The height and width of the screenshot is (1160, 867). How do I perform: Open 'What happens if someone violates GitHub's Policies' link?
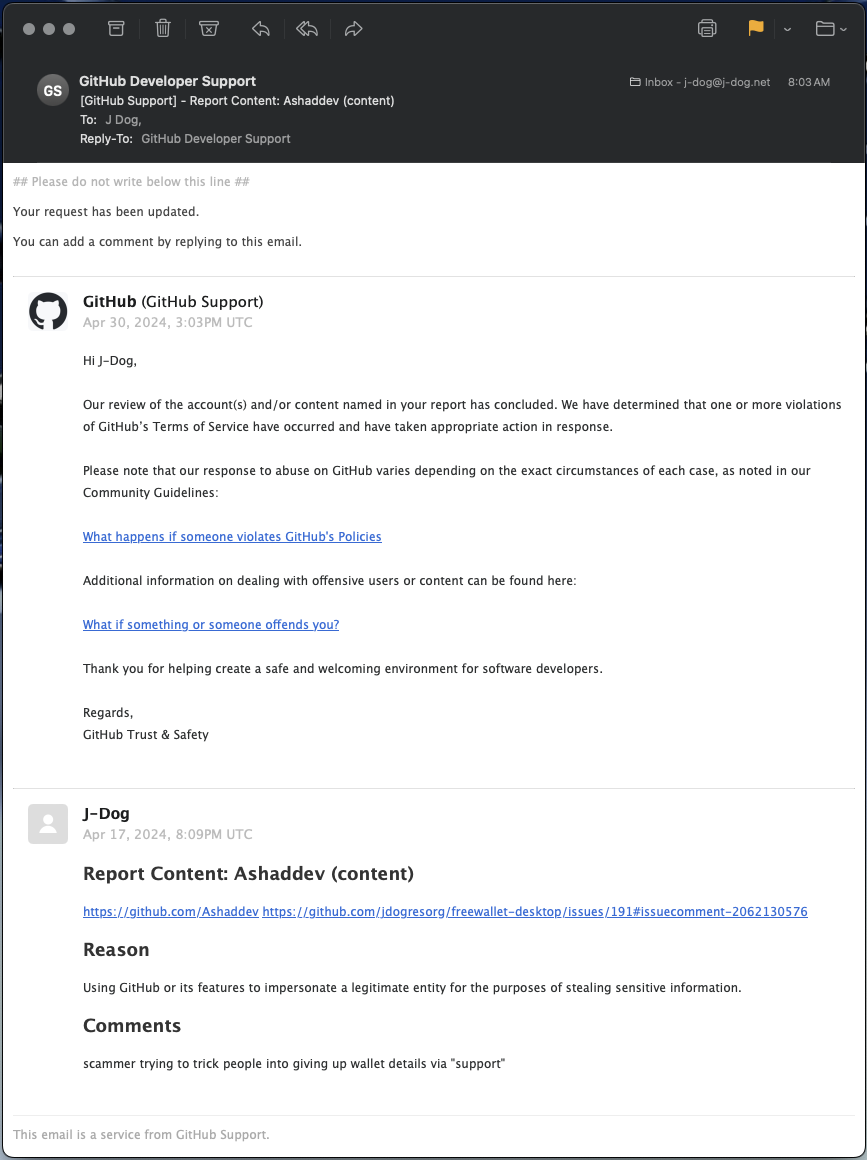coord(232,536)
